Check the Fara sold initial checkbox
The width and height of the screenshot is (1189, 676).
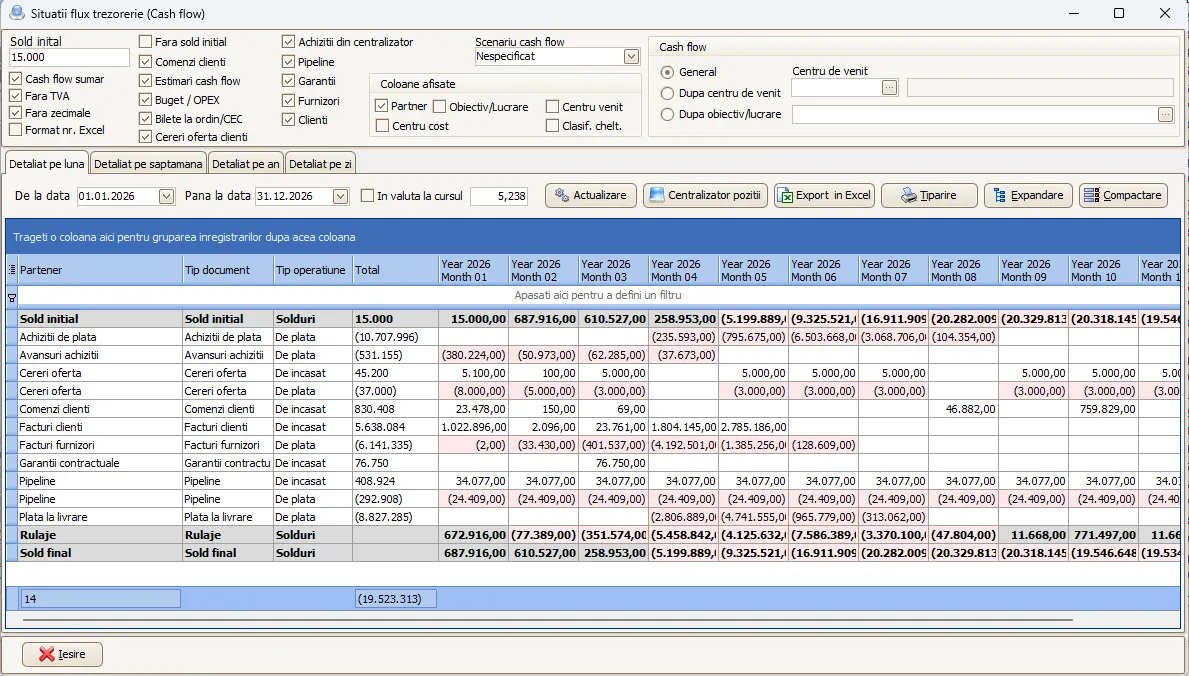pos(146,42)
